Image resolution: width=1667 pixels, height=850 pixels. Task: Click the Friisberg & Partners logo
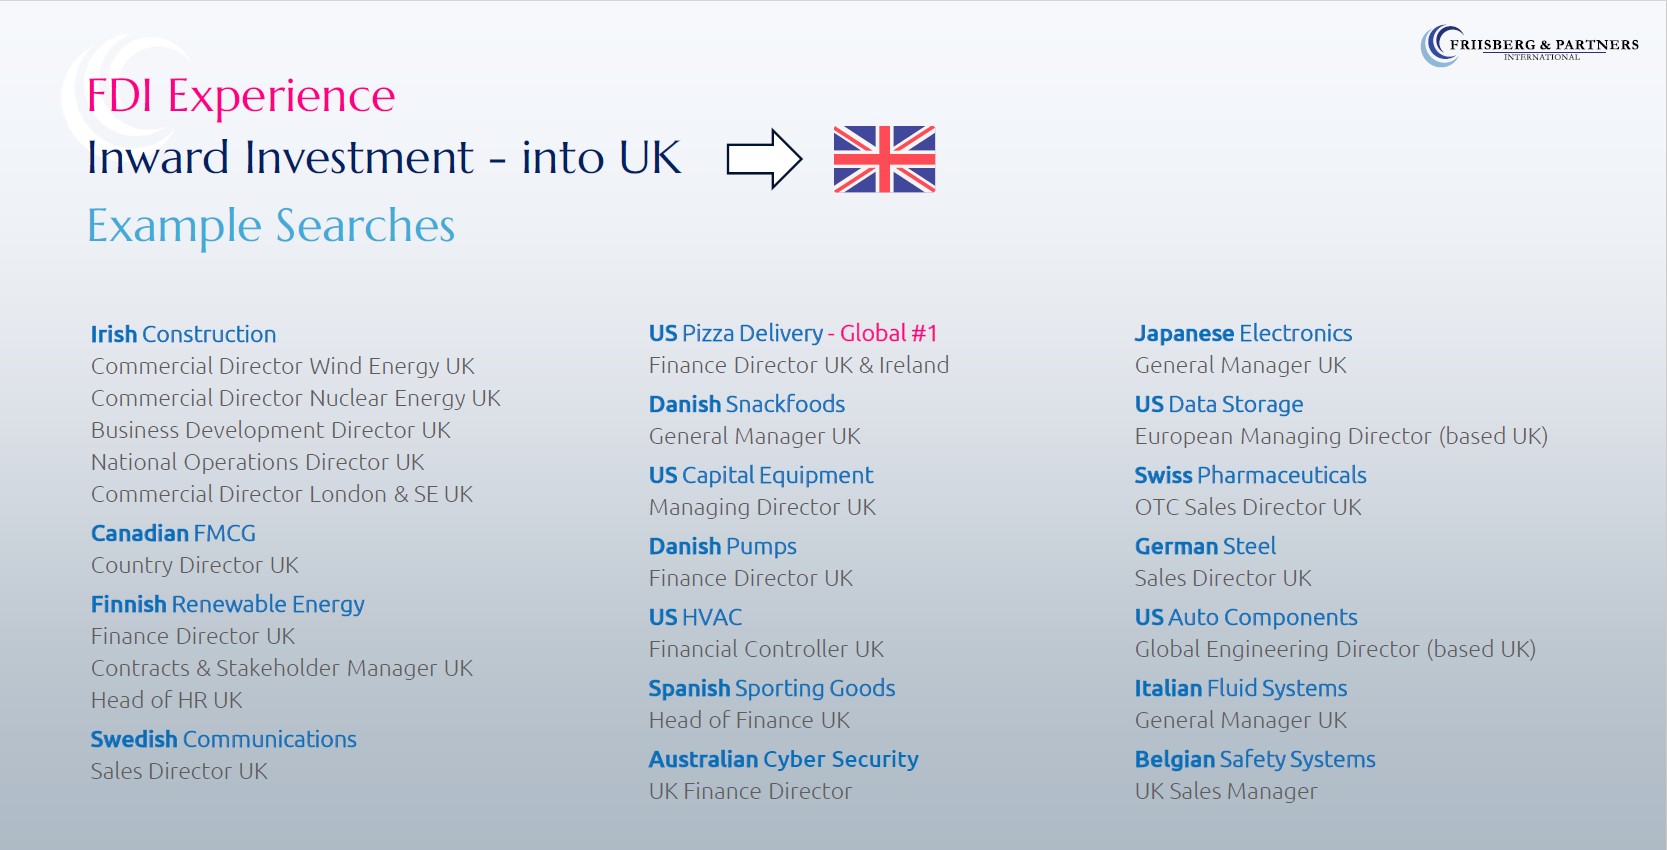coord(1529,46)
